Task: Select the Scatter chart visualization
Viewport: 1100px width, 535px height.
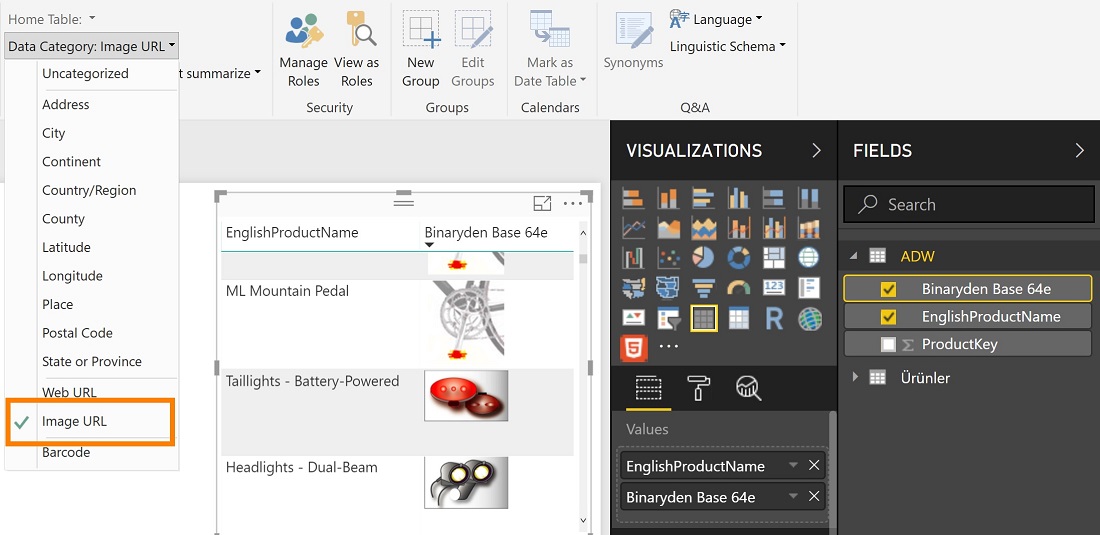Action: pos(668,258)
